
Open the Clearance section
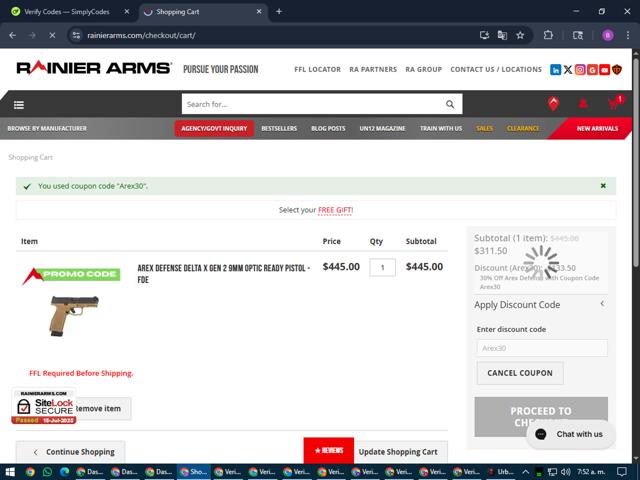(523, 128)
